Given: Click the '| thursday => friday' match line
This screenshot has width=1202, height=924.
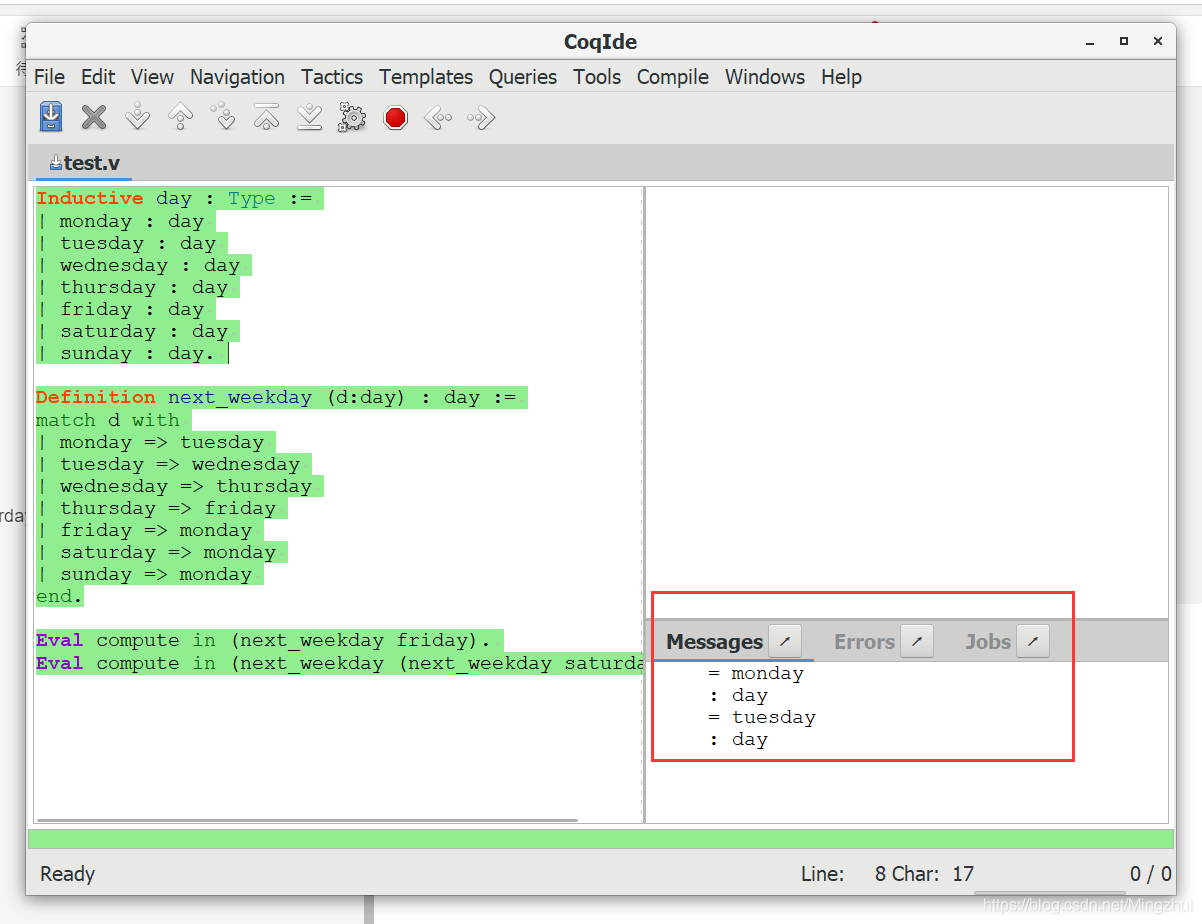Looking at the screenshot, I should coord(156,508).
